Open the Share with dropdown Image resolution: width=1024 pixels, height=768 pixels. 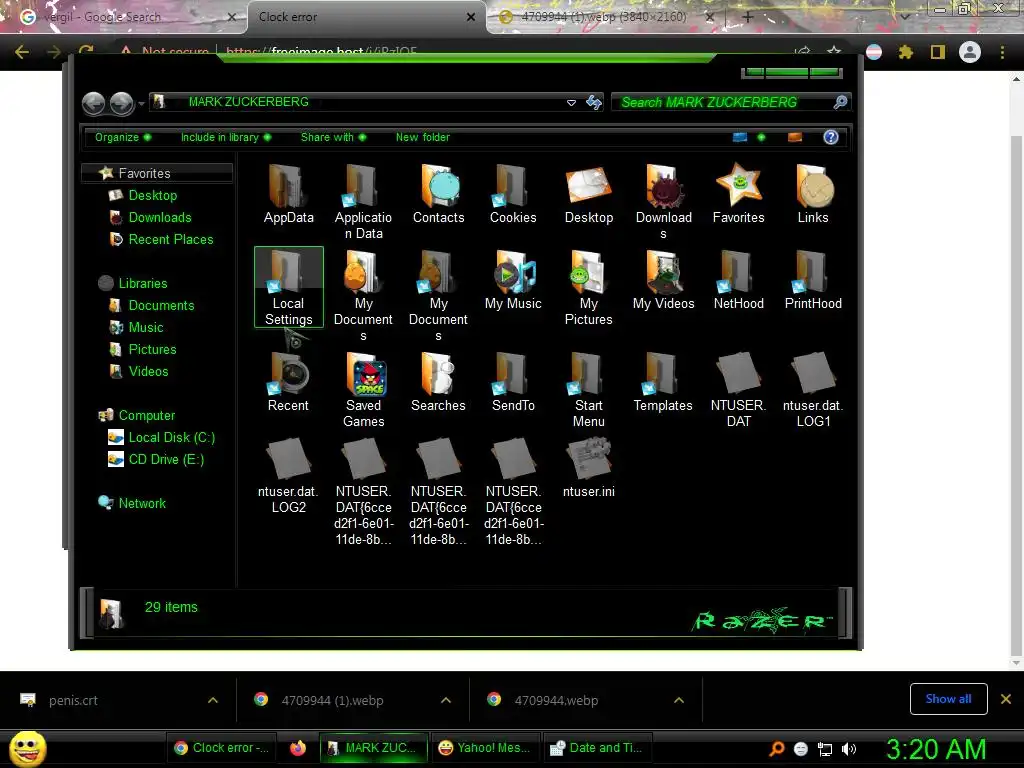pyautogui.click(x=333, y=137)
